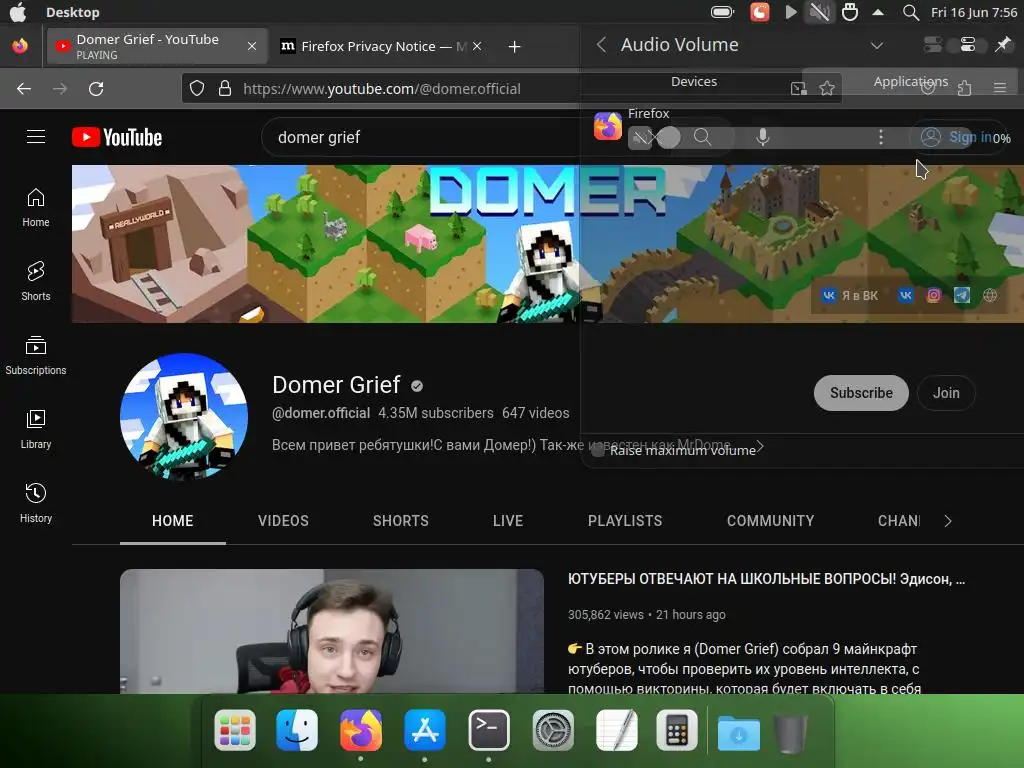This screenshot has width=1024, height=768.
Task: Click the @domer.official handle
Action: [321, 413]
